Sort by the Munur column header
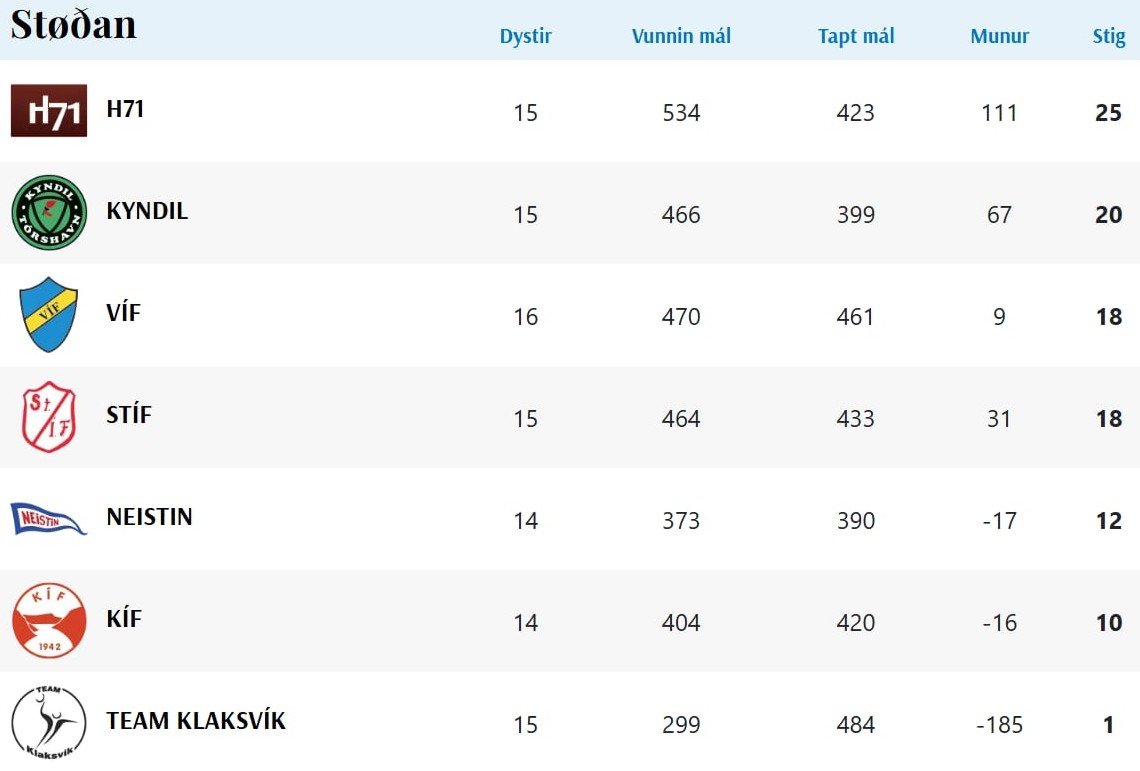The height and width of the screenshot is (771, 1140). tap(1000, 37)
